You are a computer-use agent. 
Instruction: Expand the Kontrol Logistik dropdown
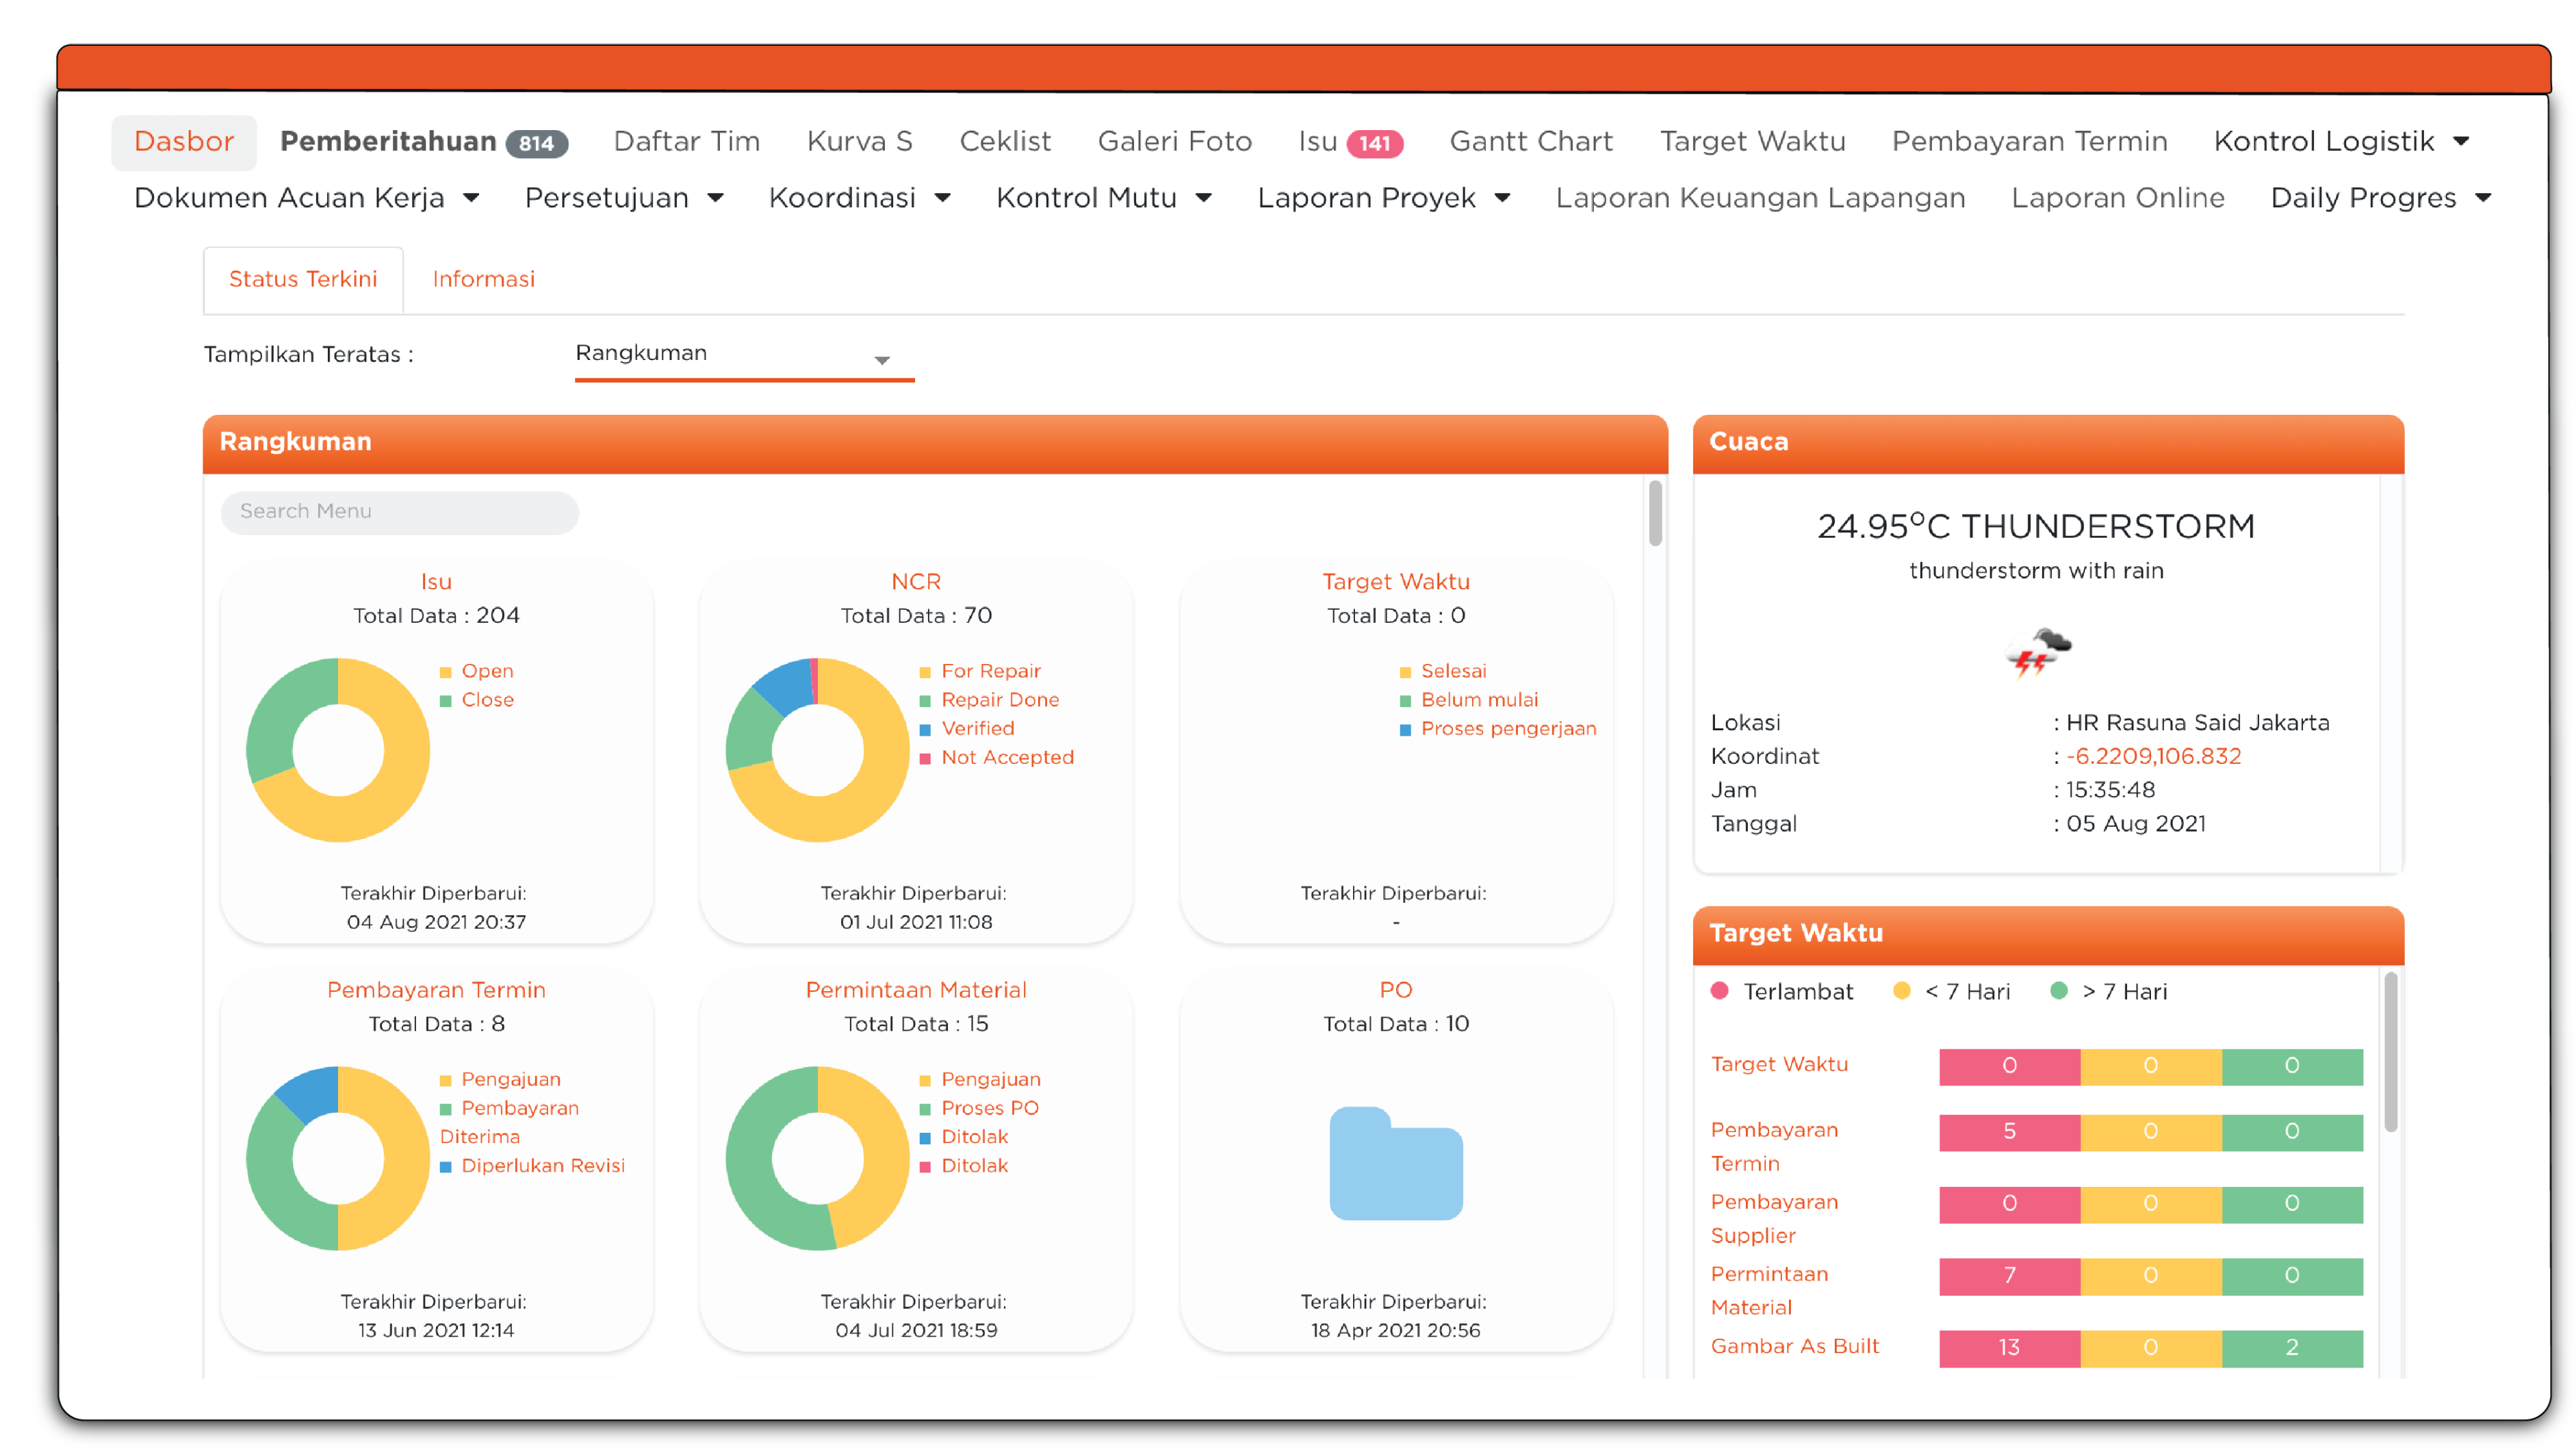tap(2341, 141)
